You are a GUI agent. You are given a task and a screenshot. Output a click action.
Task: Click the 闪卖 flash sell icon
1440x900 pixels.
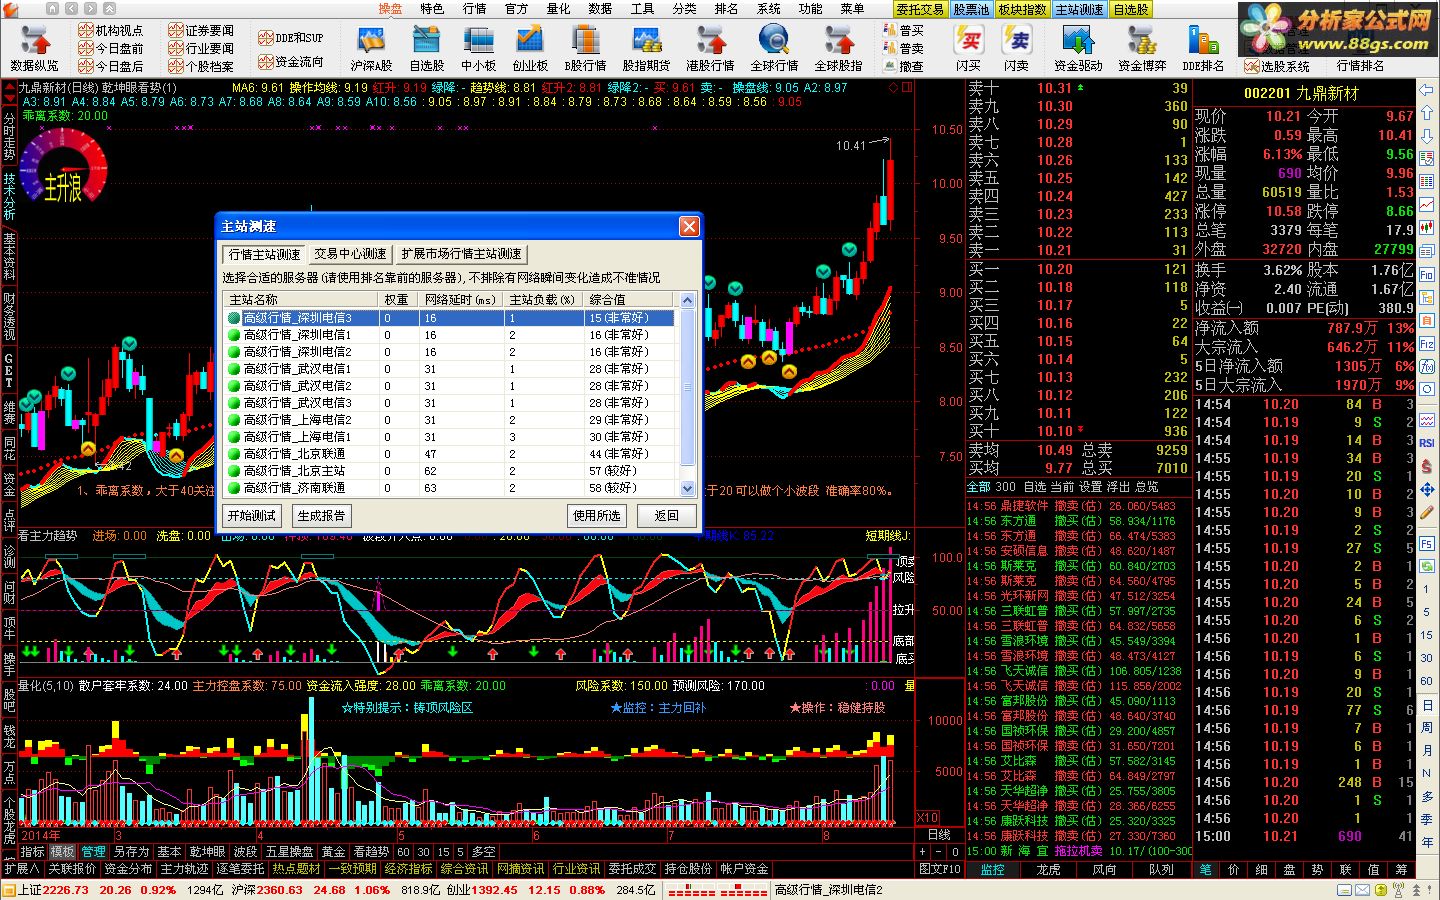pyautogui.click(x=1016, y=48)
